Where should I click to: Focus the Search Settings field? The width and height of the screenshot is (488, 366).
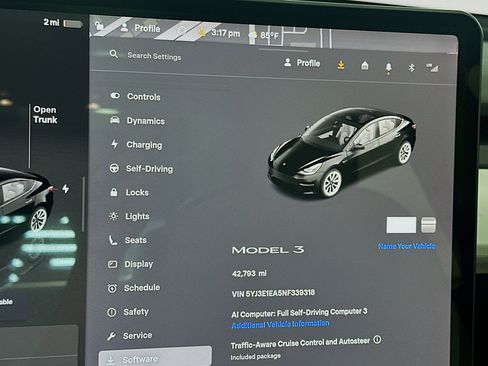point(154,56)
